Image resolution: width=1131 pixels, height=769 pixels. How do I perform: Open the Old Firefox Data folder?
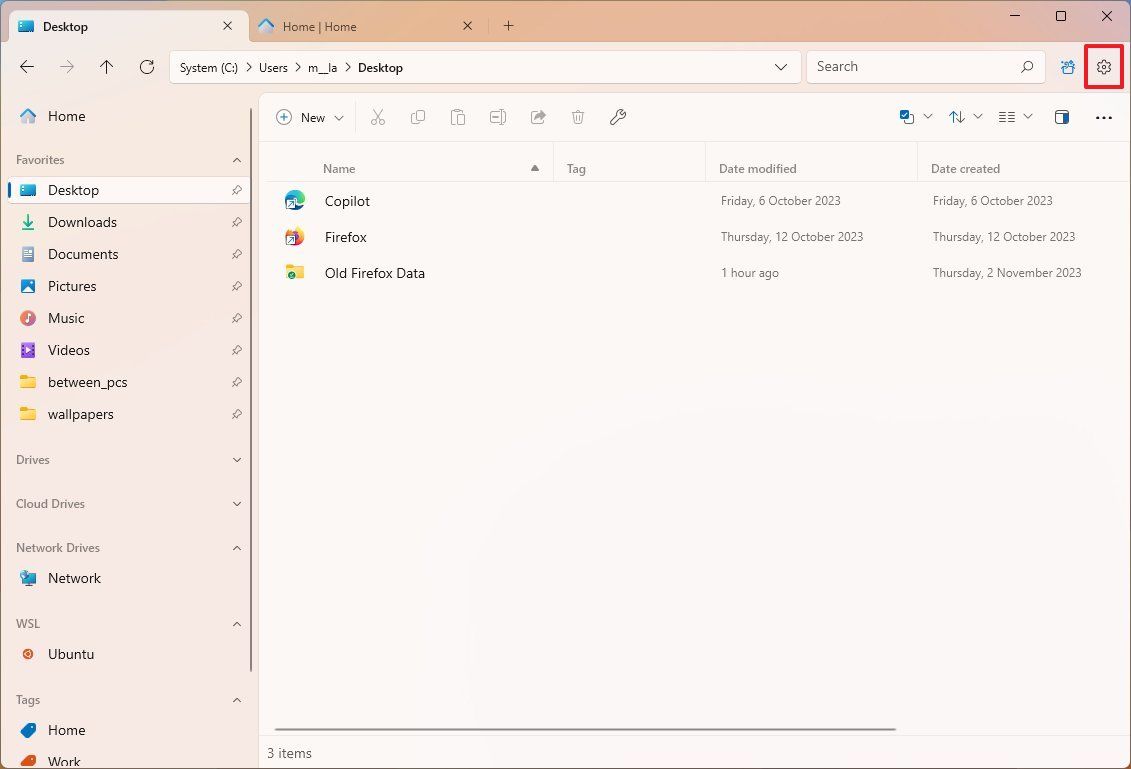click(374, 273)
